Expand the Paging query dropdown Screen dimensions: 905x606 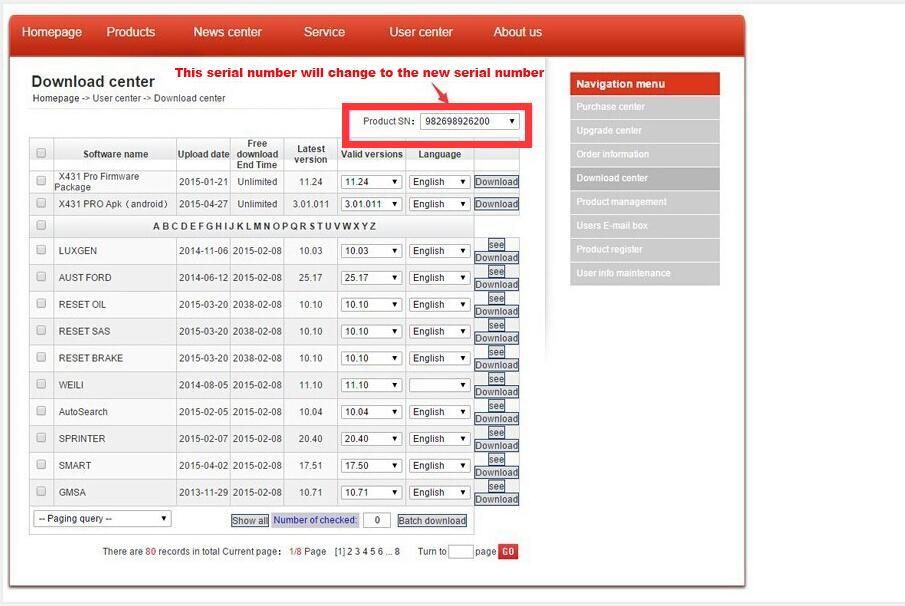click(x=102, y=518)
